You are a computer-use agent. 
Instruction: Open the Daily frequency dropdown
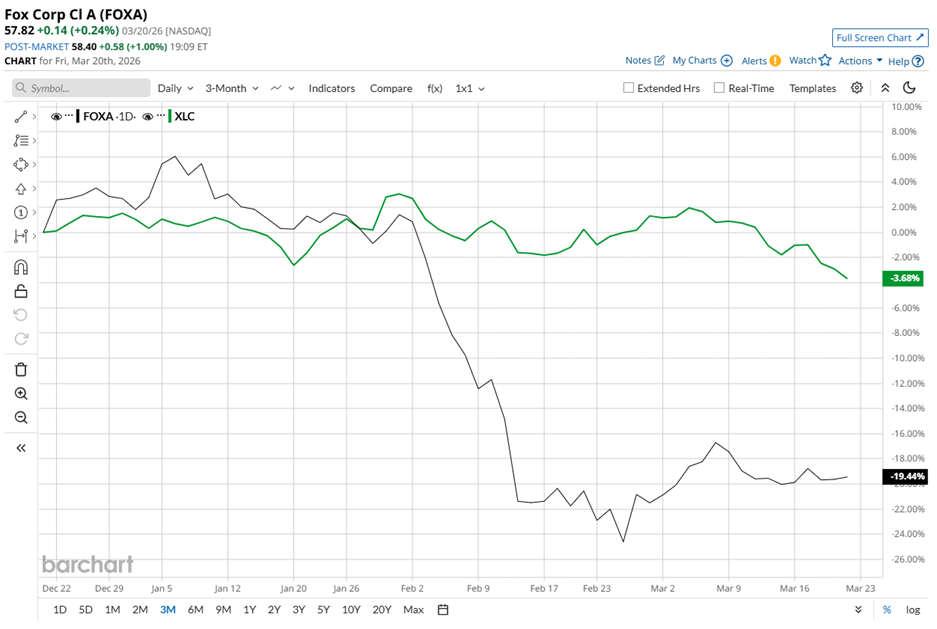[x=176, y=88]
